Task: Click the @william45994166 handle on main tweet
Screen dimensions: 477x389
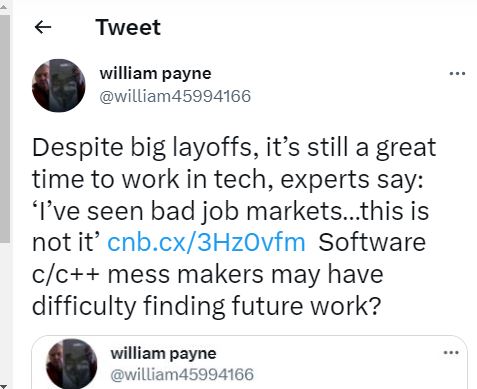Action: [x=175, y=96]
